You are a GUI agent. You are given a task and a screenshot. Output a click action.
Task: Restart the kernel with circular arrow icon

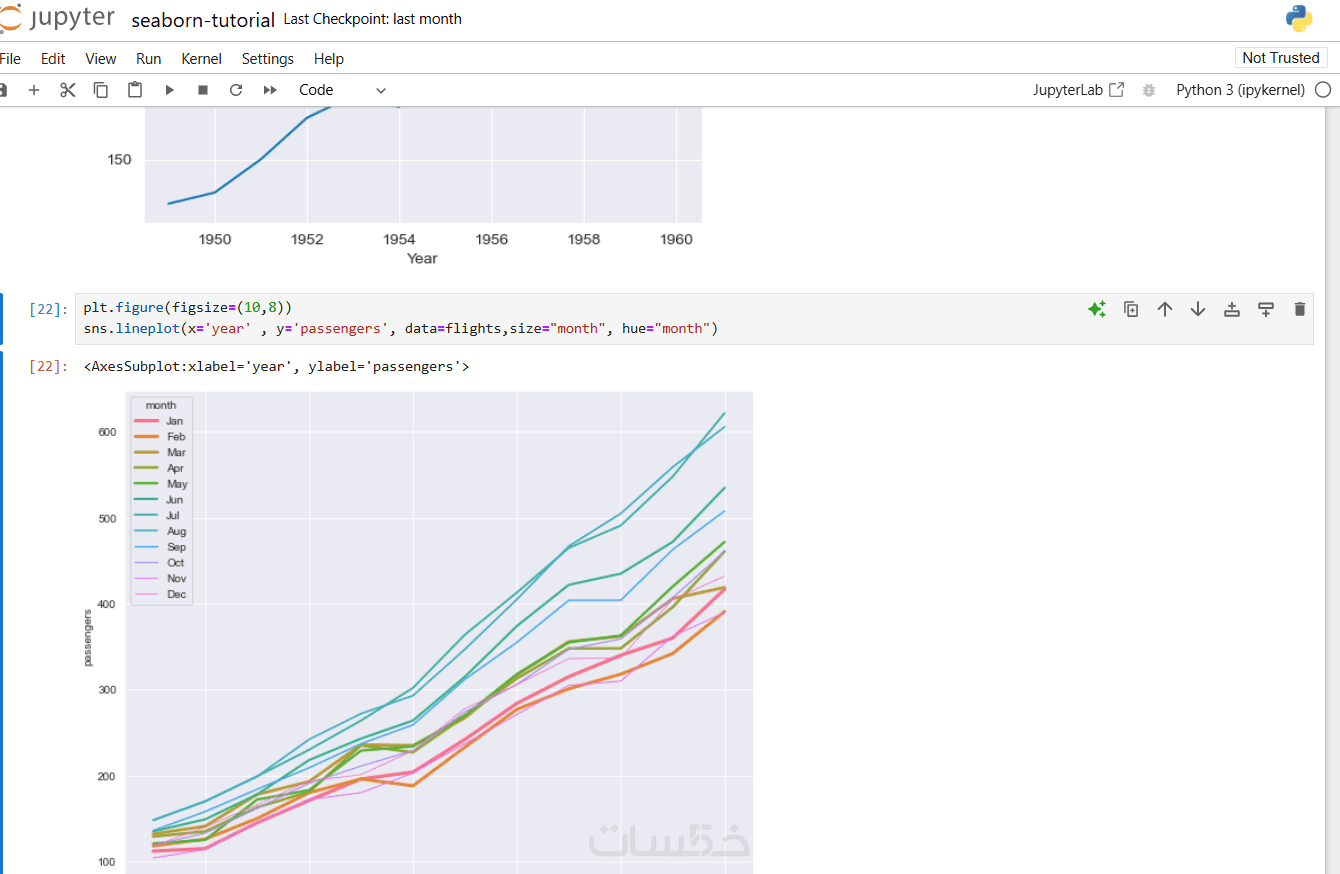tap(236, 90)
